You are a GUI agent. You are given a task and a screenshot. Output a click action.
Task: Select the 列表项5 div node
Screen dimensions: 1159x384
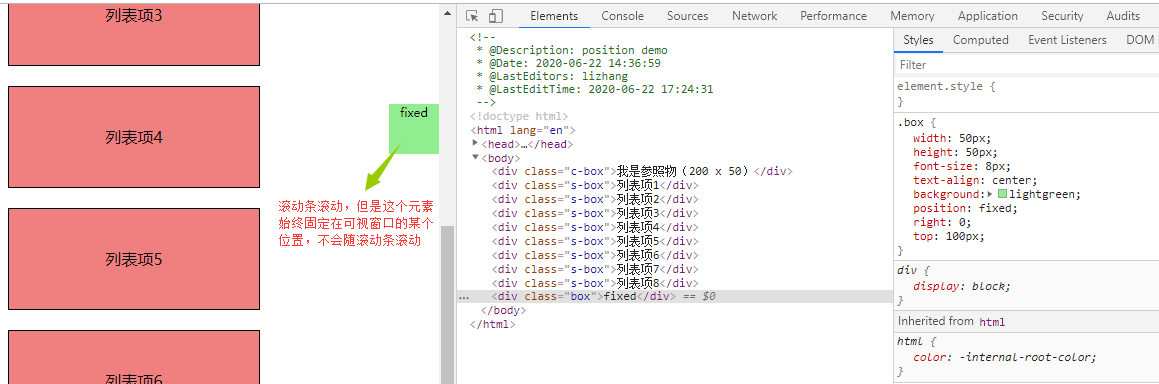coord(594,241)
